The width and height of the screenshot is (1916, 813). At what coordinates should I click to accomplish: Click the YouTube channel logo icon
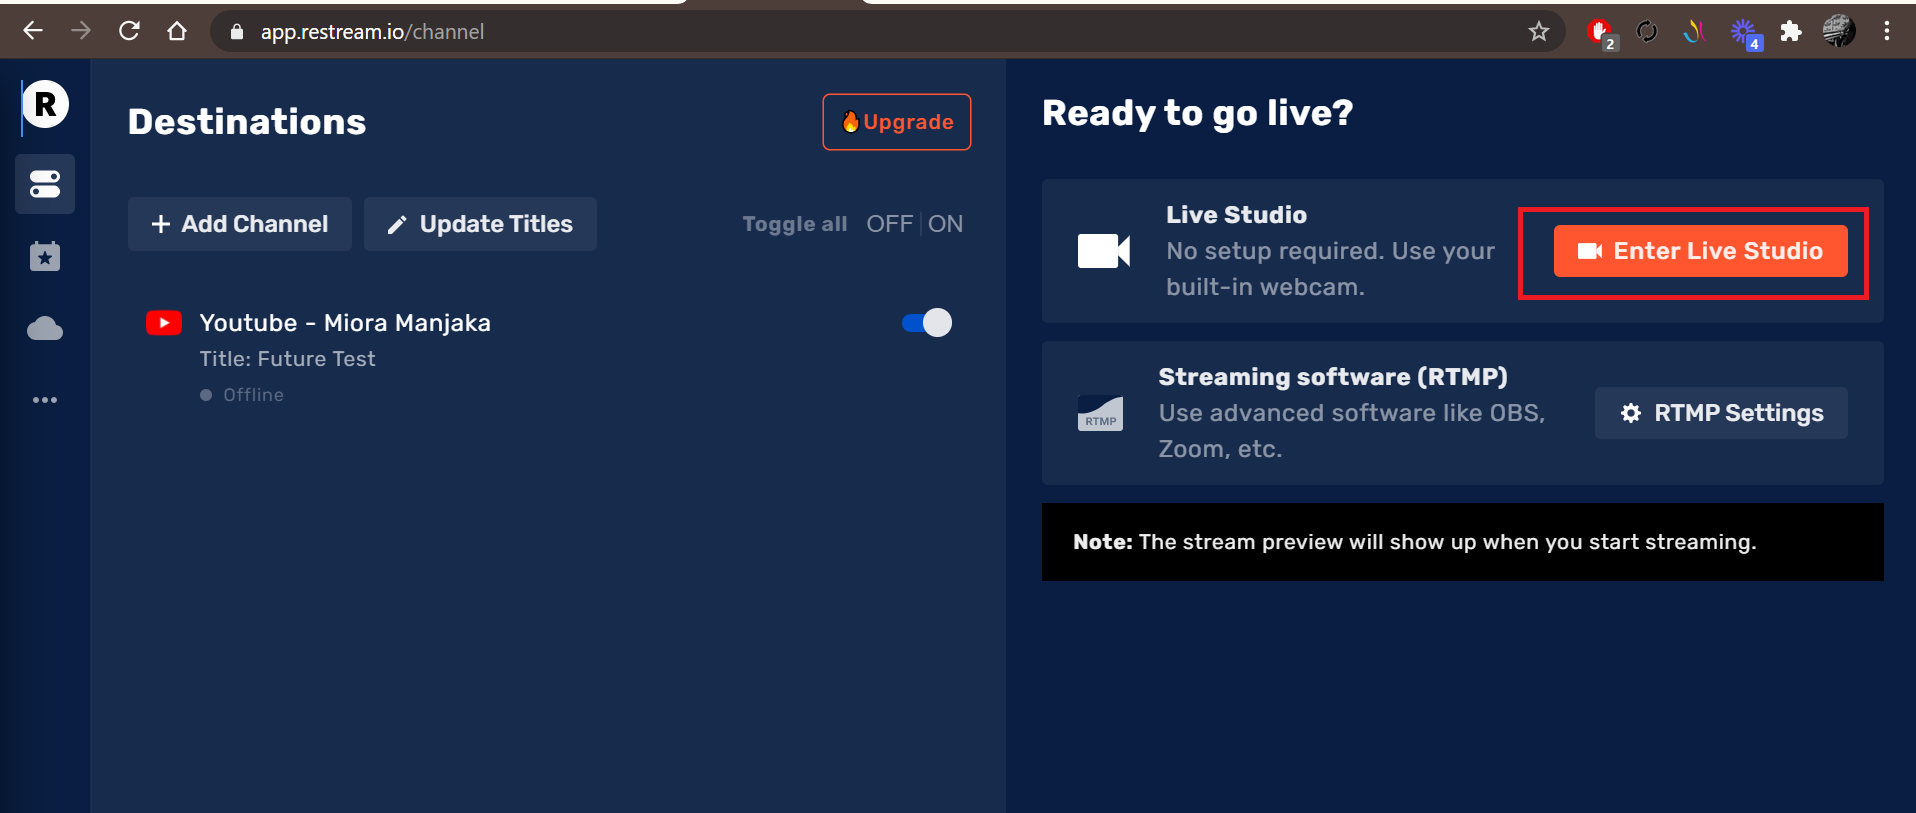[164, 323]
